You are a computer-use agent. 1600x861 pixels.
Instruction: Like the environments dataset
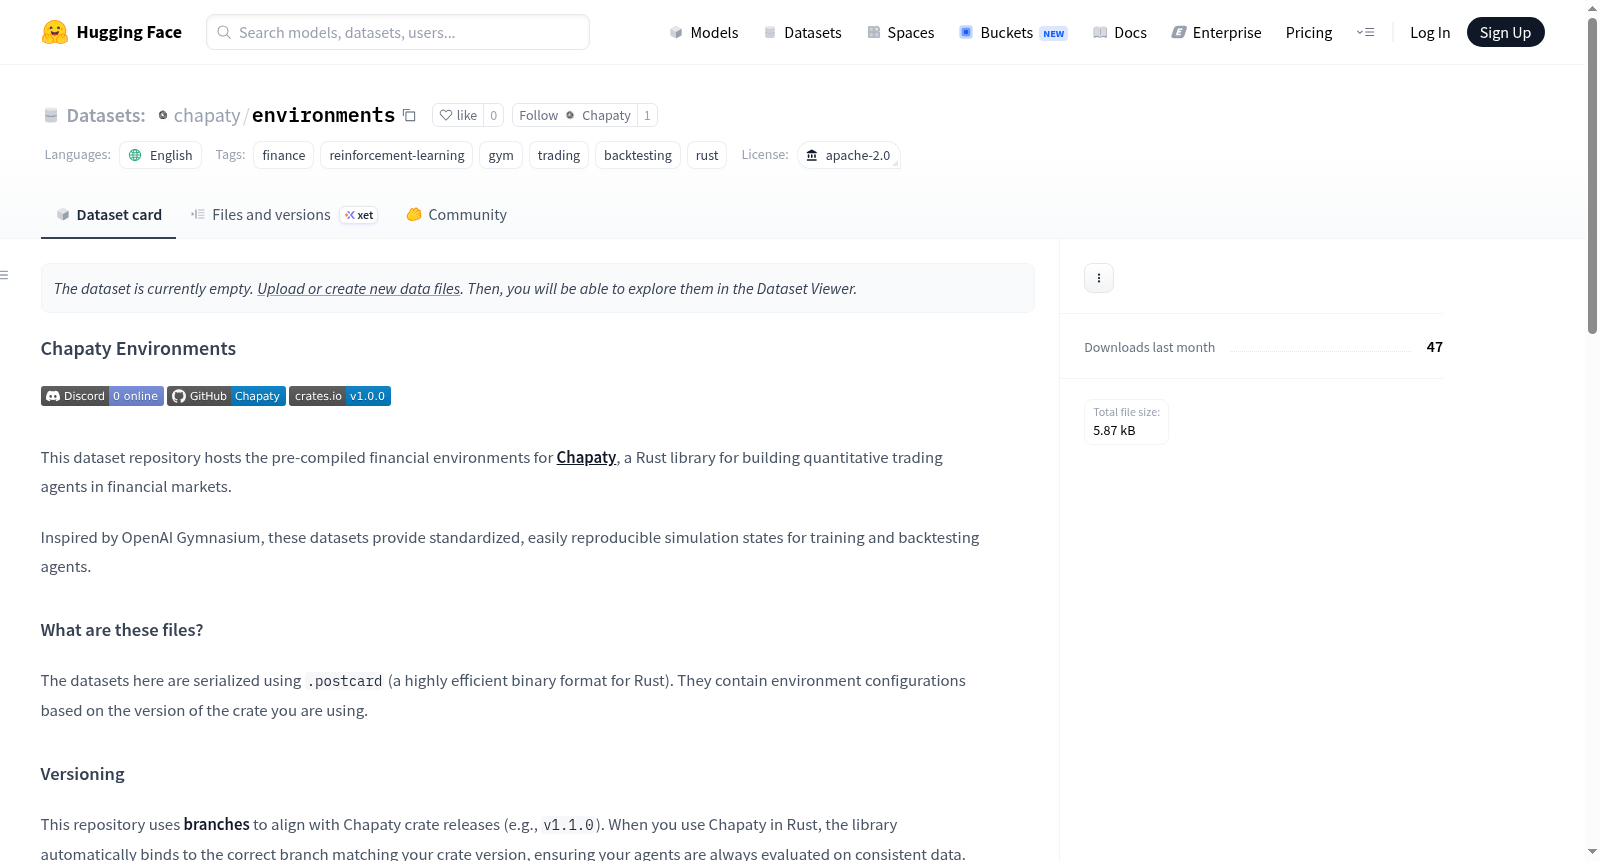click(458, 115)
